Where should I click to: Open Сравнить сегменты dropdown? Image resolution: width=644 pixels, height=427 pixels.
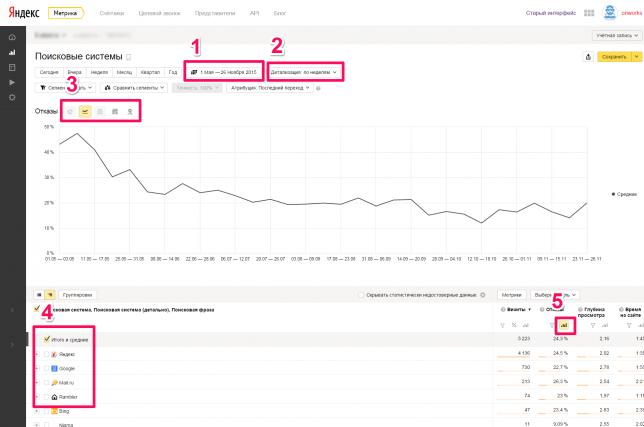[134, 88]
